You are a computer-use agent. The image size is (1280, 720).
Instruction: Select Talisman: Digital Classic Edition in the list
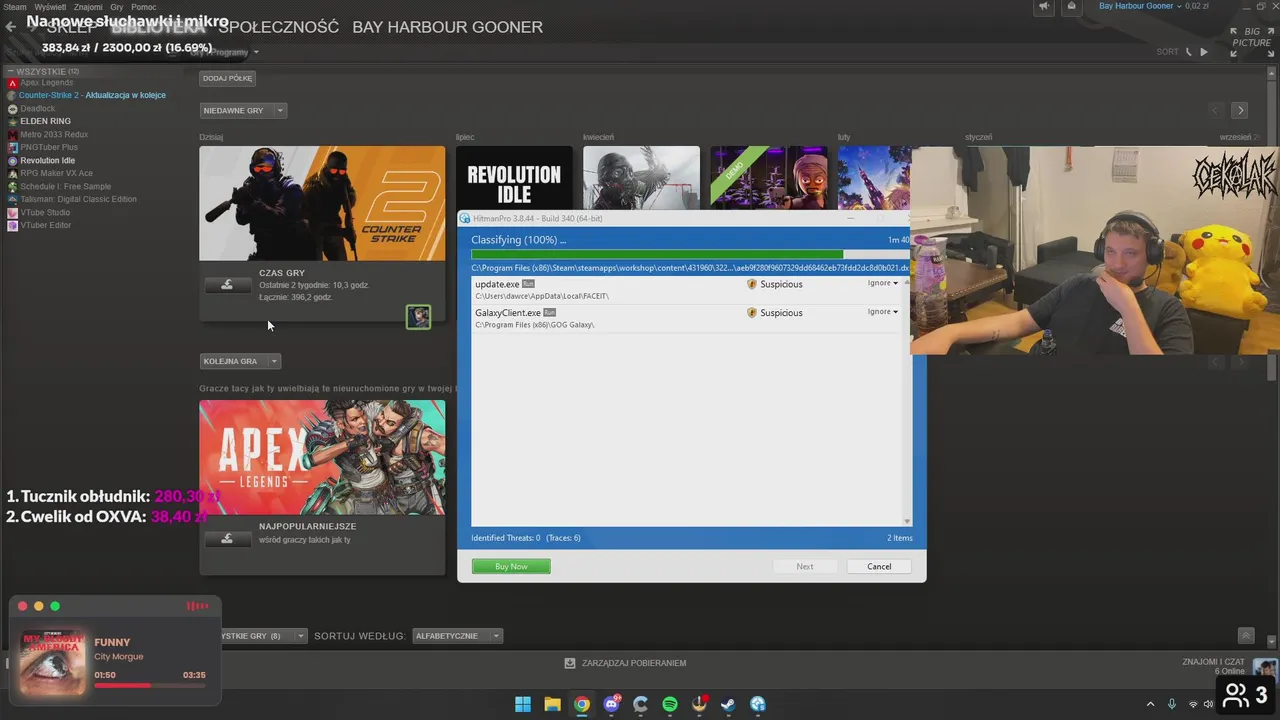coord(78,199)
